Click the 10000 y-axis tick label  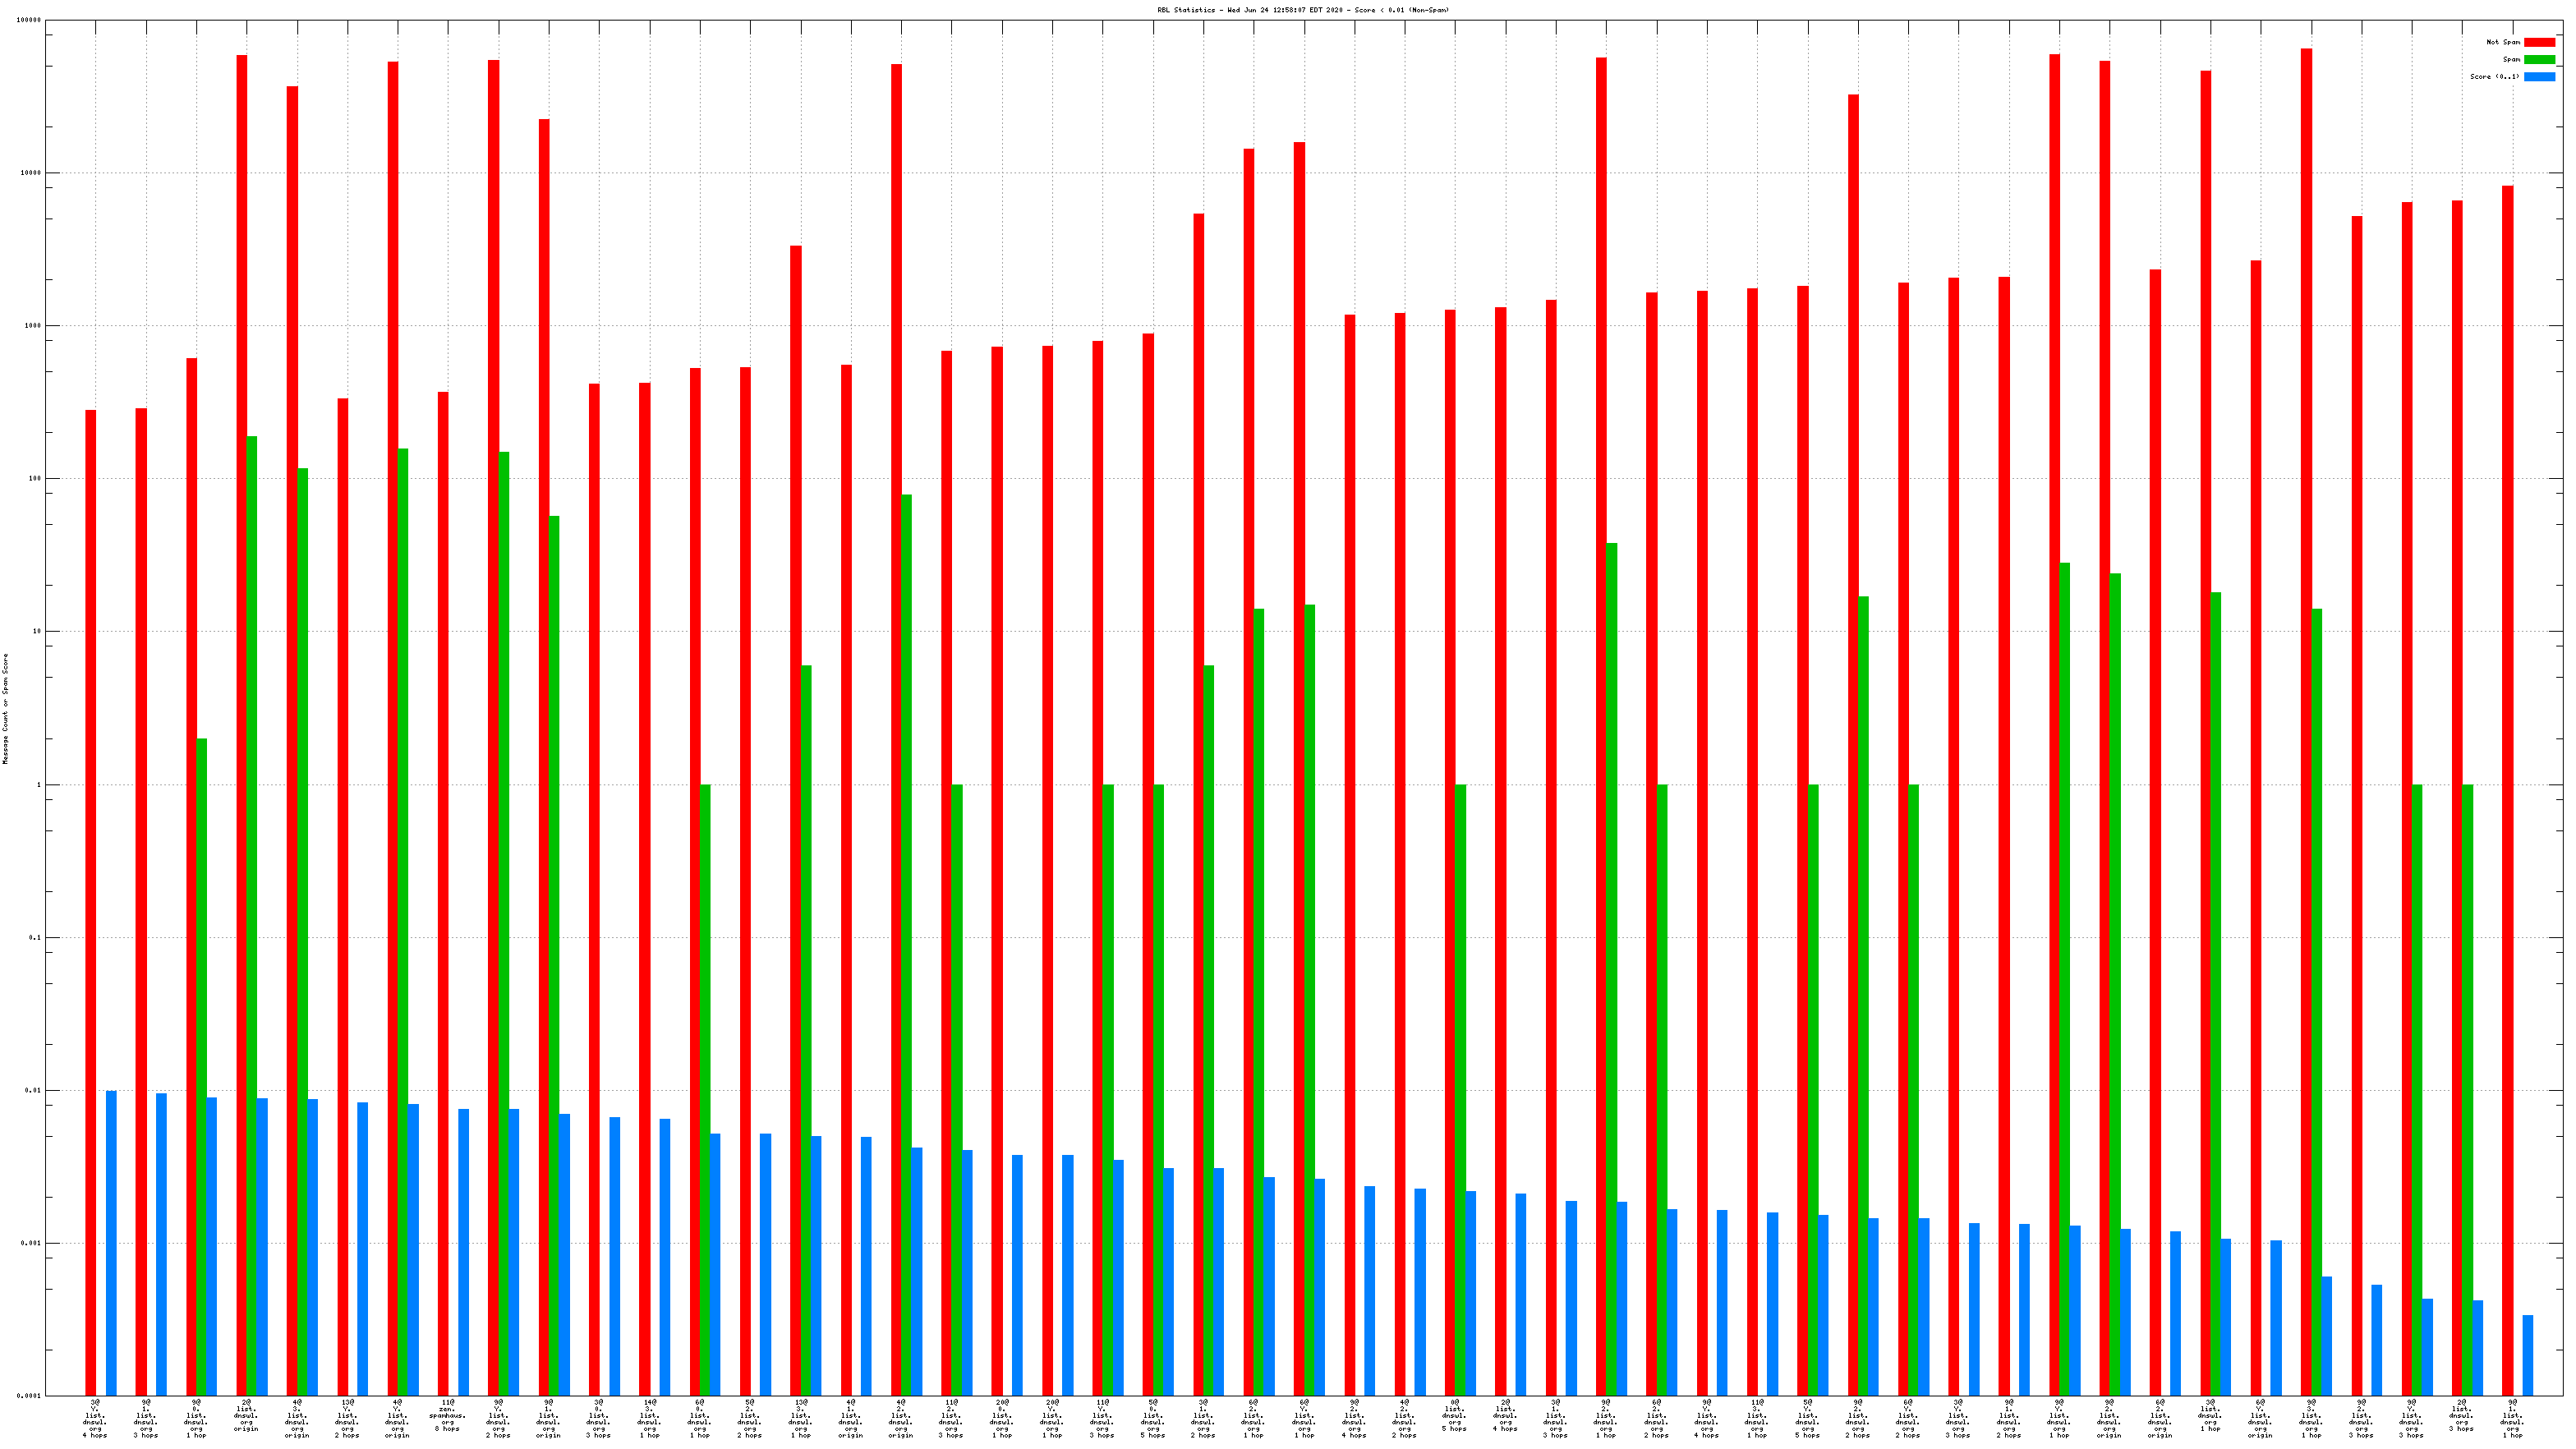[x=30, y=173]
